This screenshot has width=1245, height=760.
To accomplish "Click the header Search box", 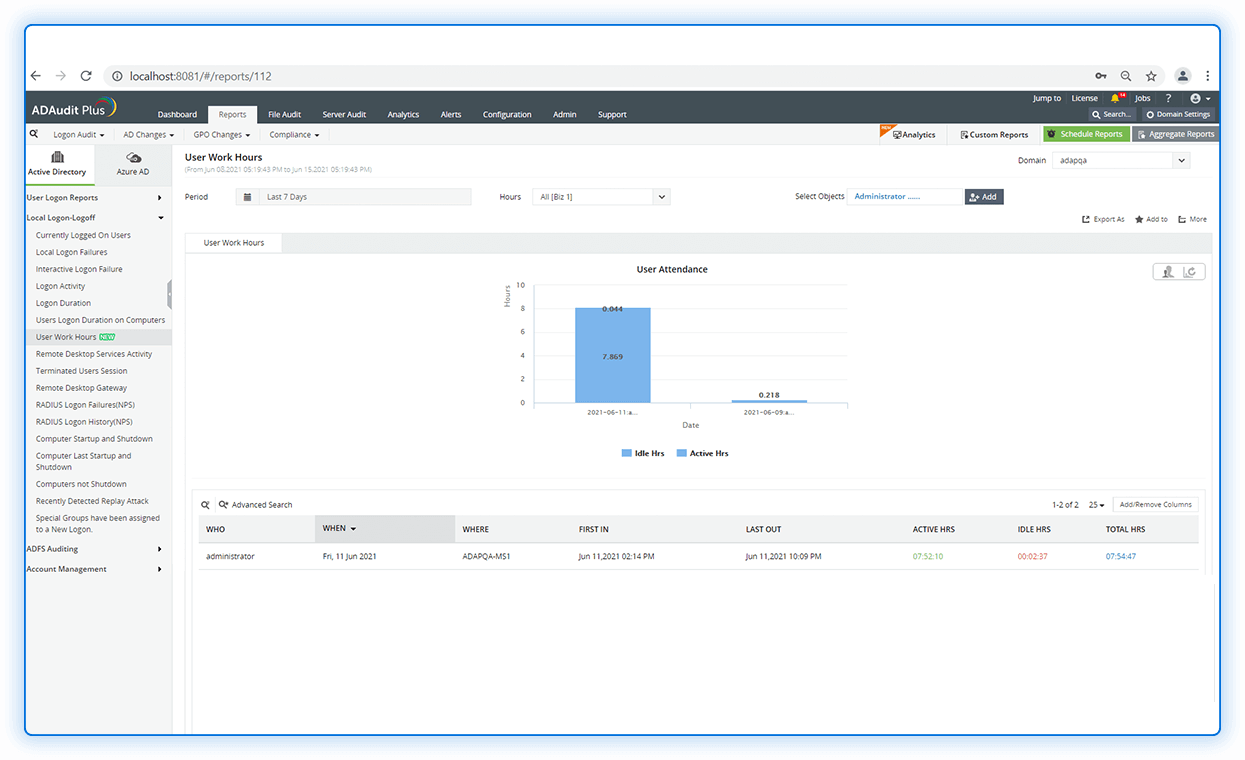I will pos(1113,115).
